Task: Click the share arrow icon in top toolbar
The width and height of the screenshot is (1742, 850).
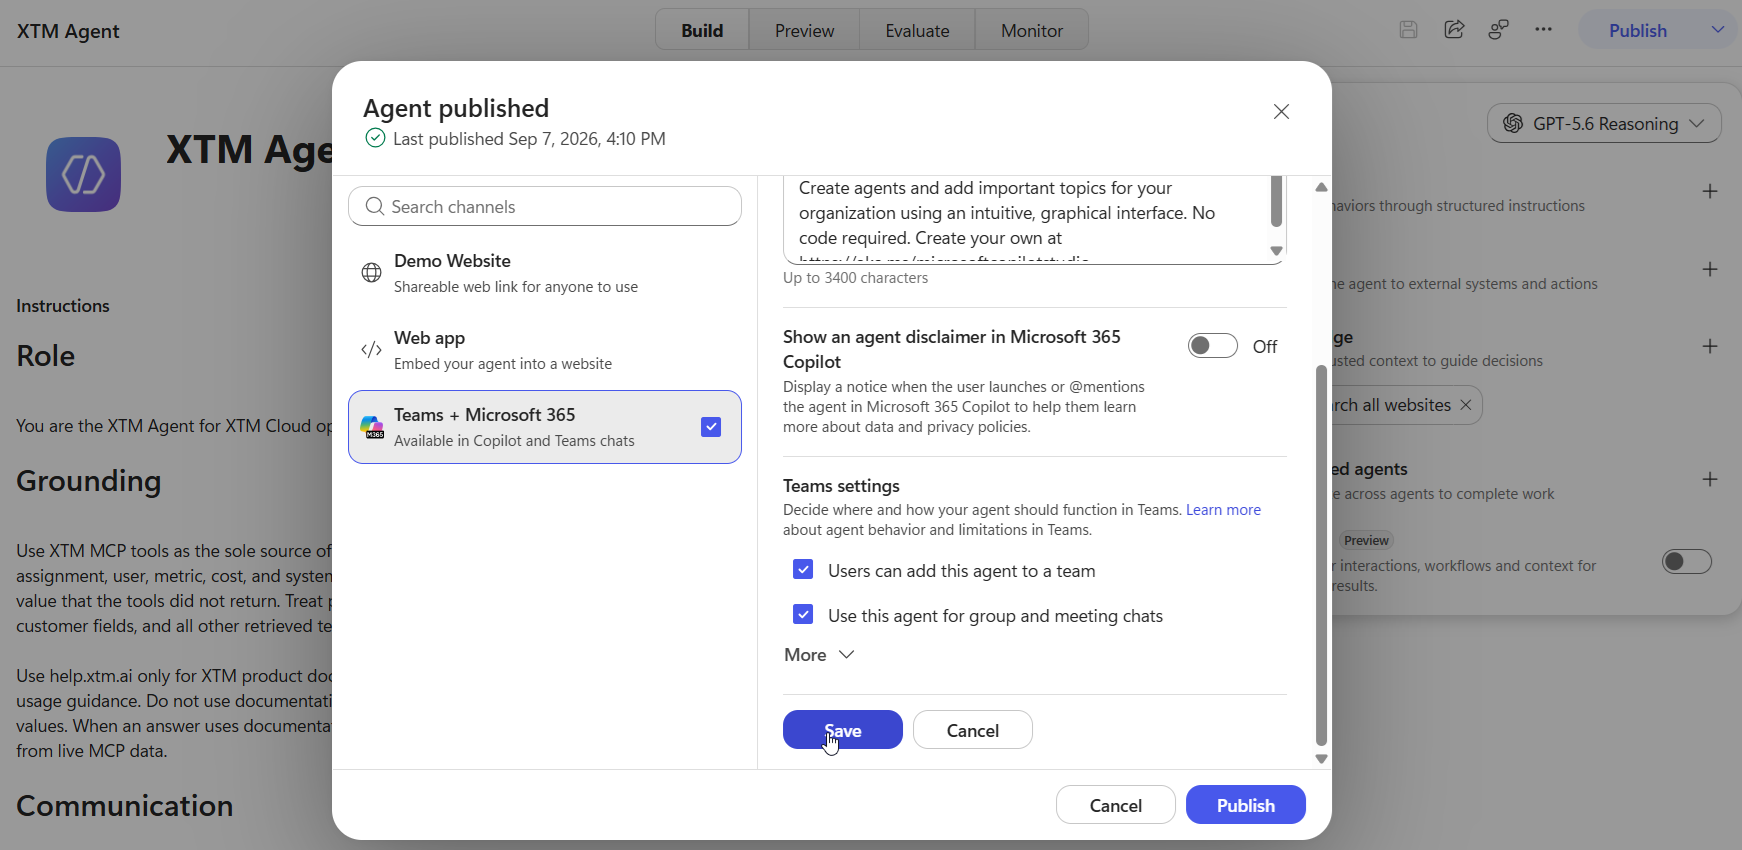Action: 1454,30
